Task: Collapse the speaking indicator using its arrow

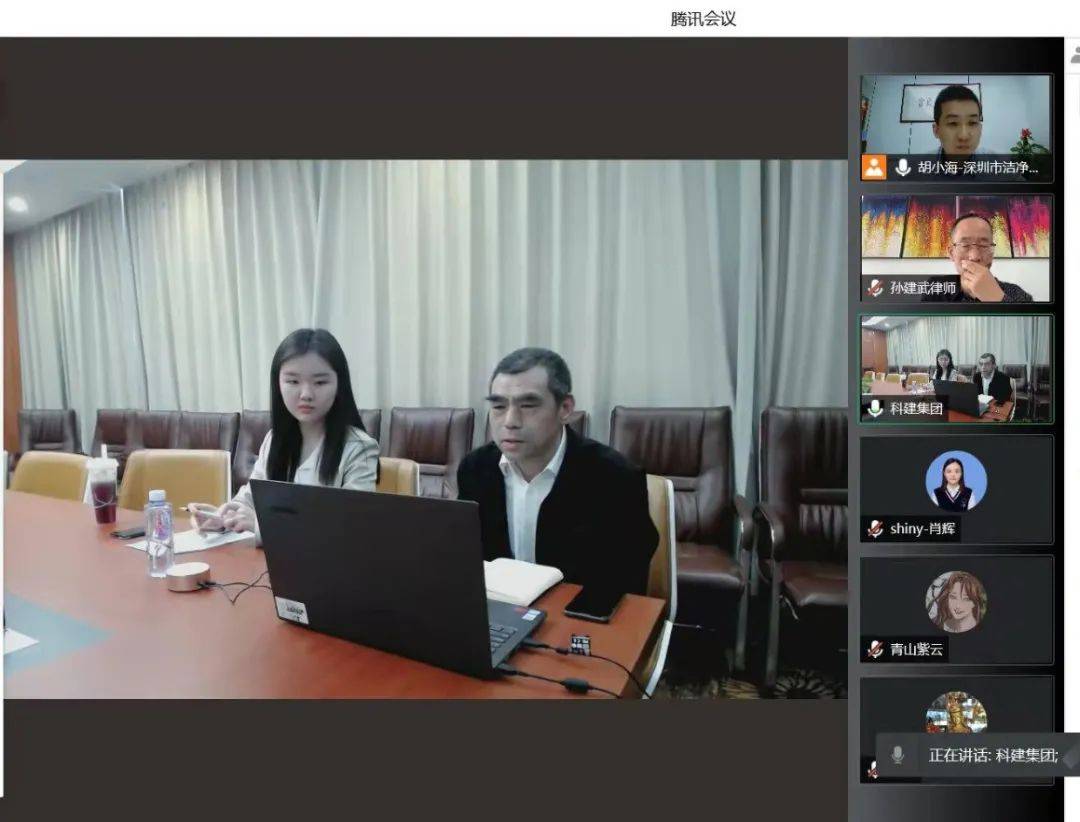Action: pyautogui.click(x=1069, y=755)
